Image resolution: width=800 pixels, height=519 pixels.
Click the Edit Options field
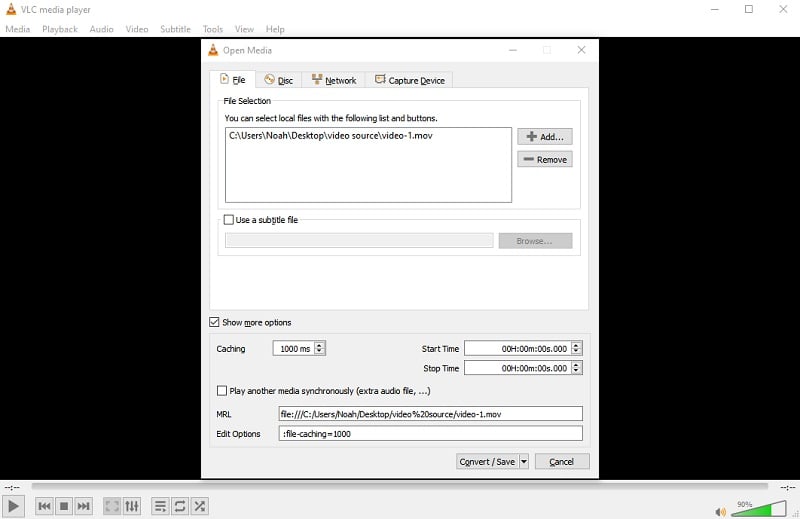pos(431,434)
